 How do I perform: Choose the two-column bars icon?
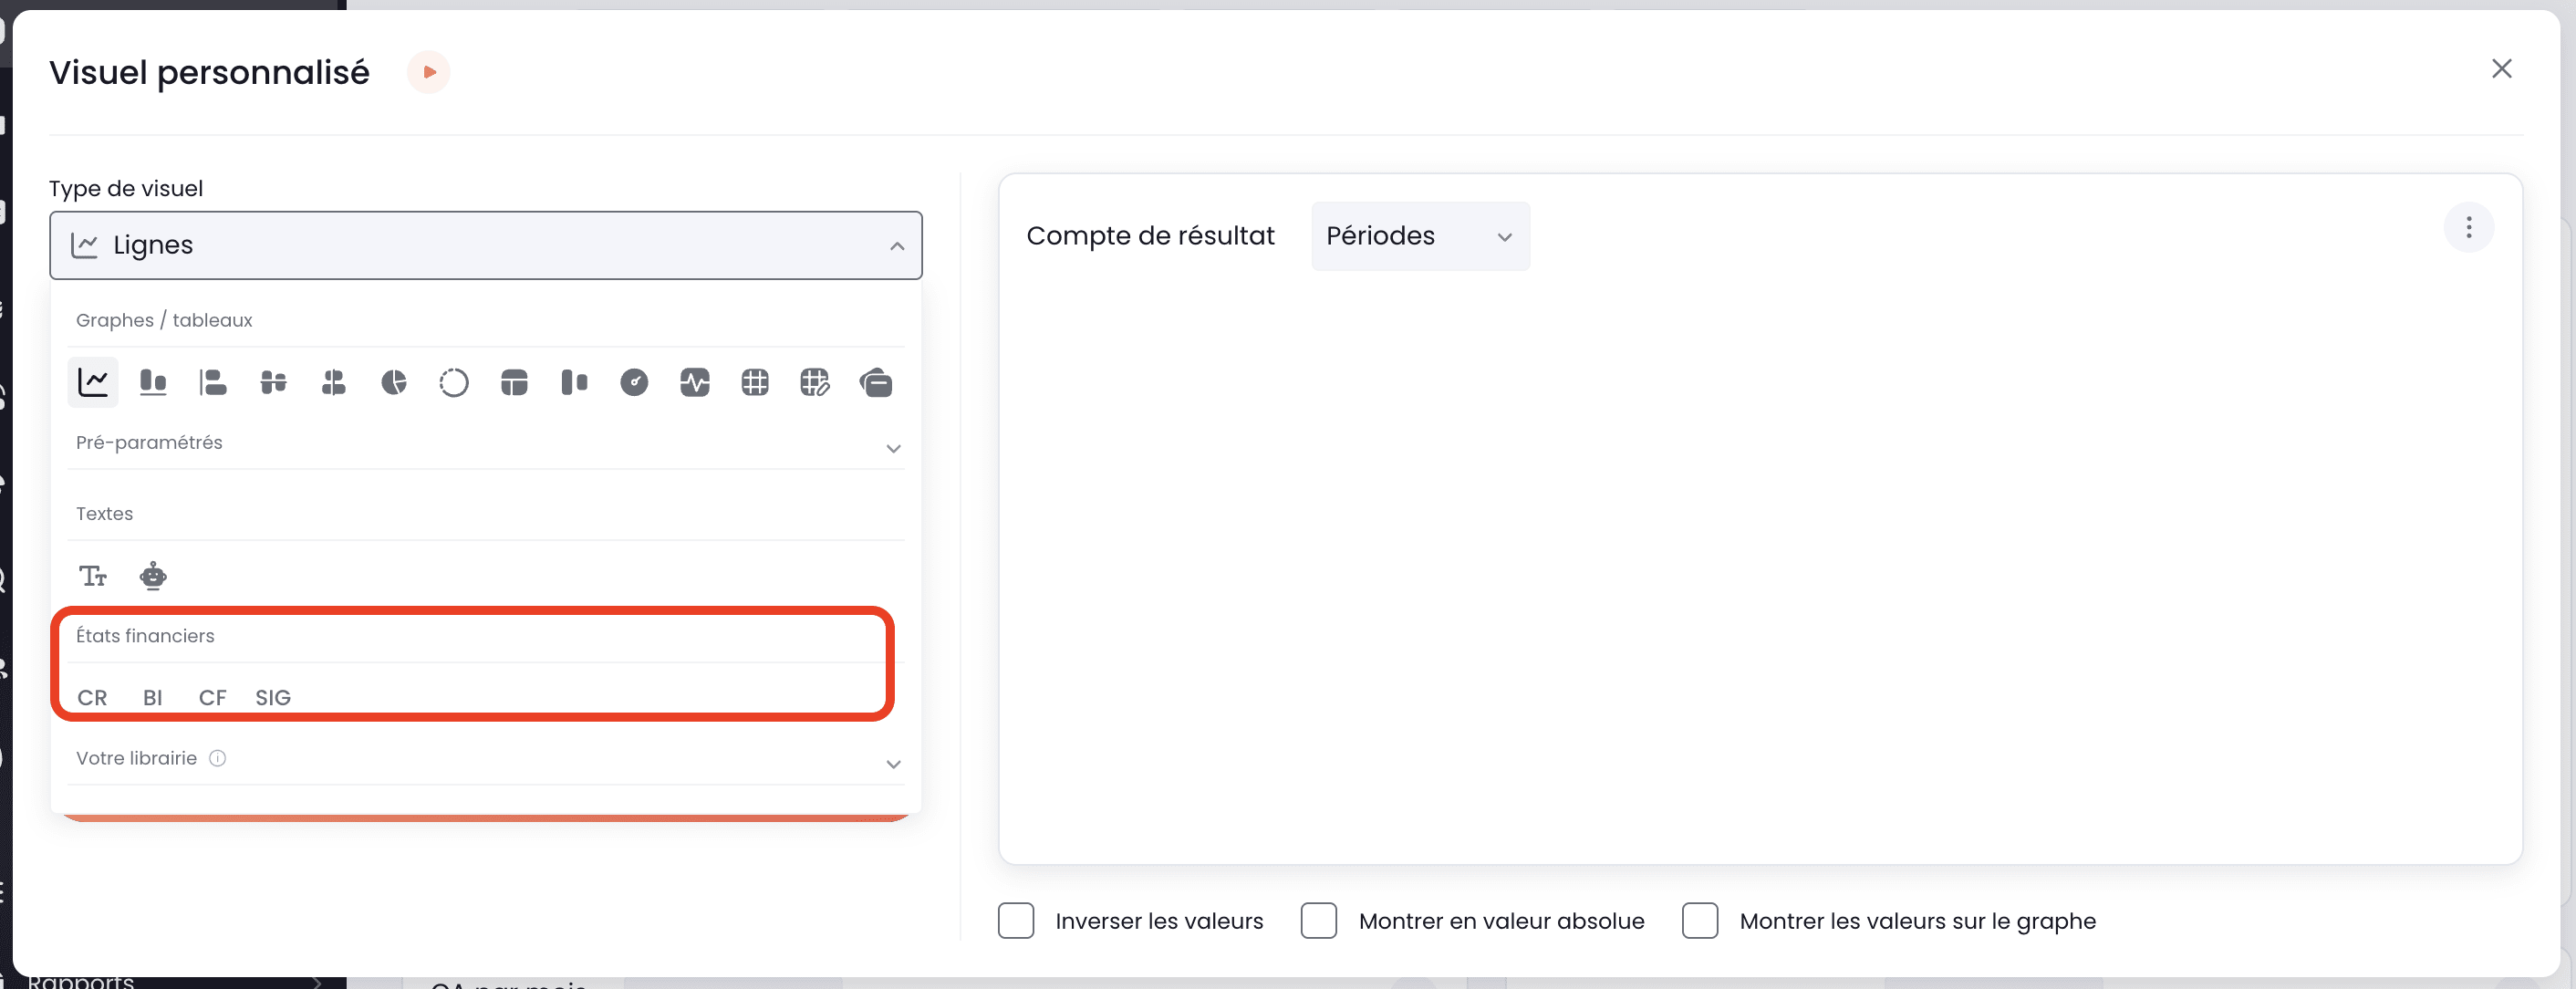(x=574, y=382)
